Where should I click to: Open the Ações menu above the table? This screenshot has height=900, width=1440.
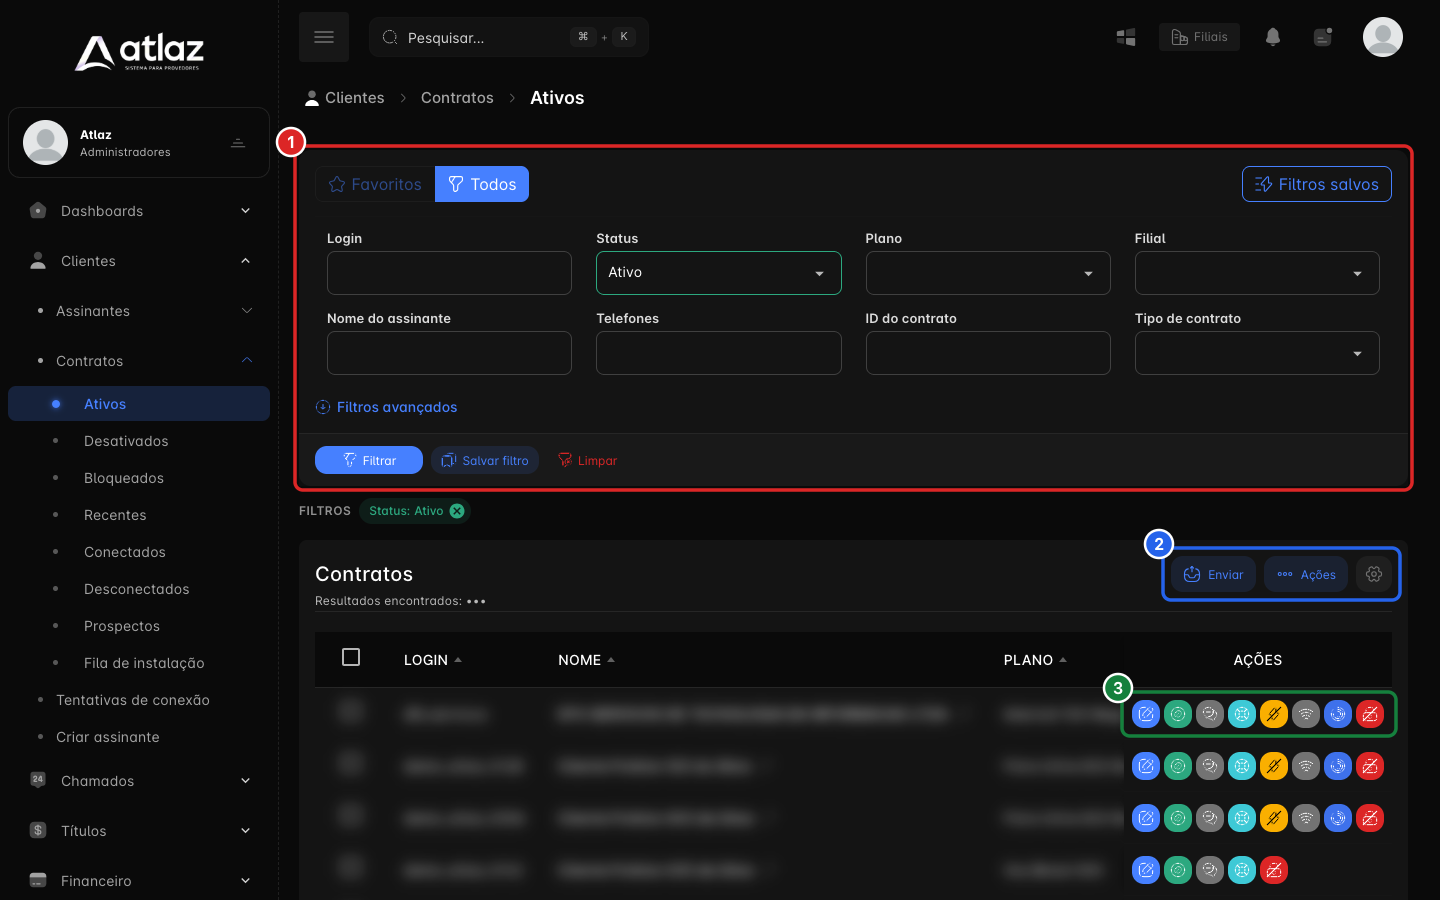pyautogui.click(x=1306, y=574)
